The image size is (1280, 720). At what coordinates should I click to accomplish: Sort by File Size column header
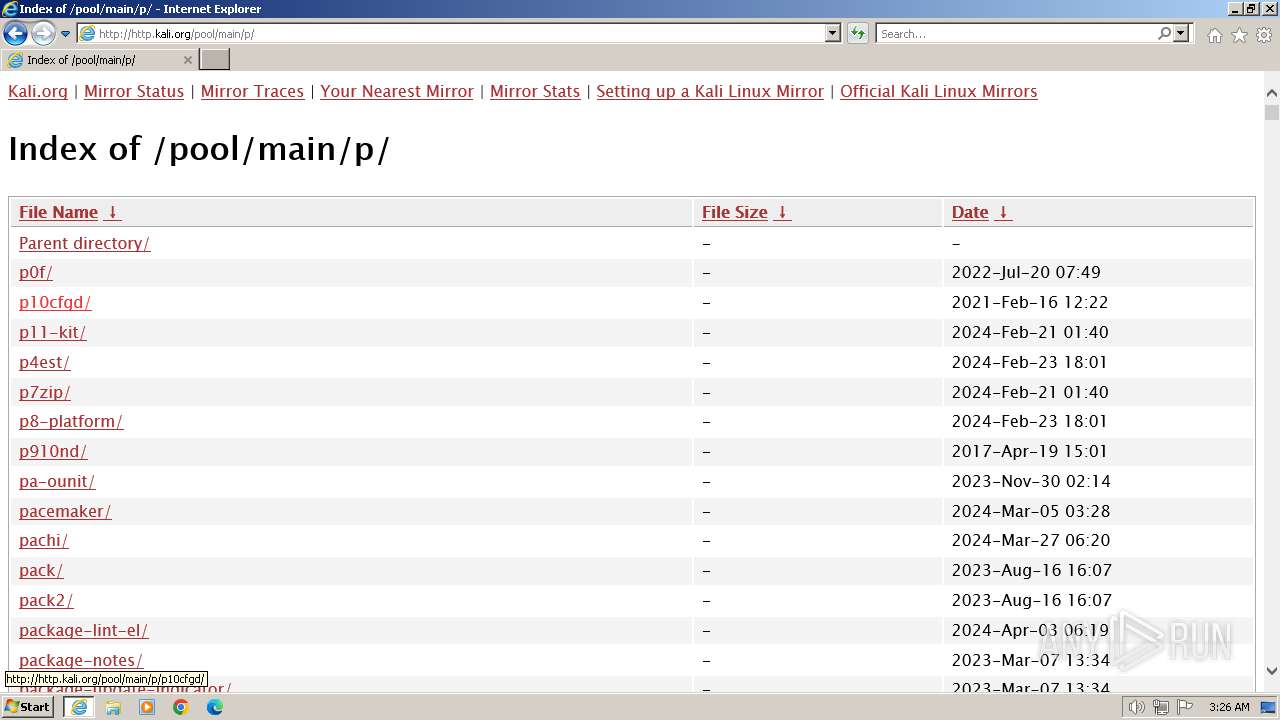click(x=735, y=212)
